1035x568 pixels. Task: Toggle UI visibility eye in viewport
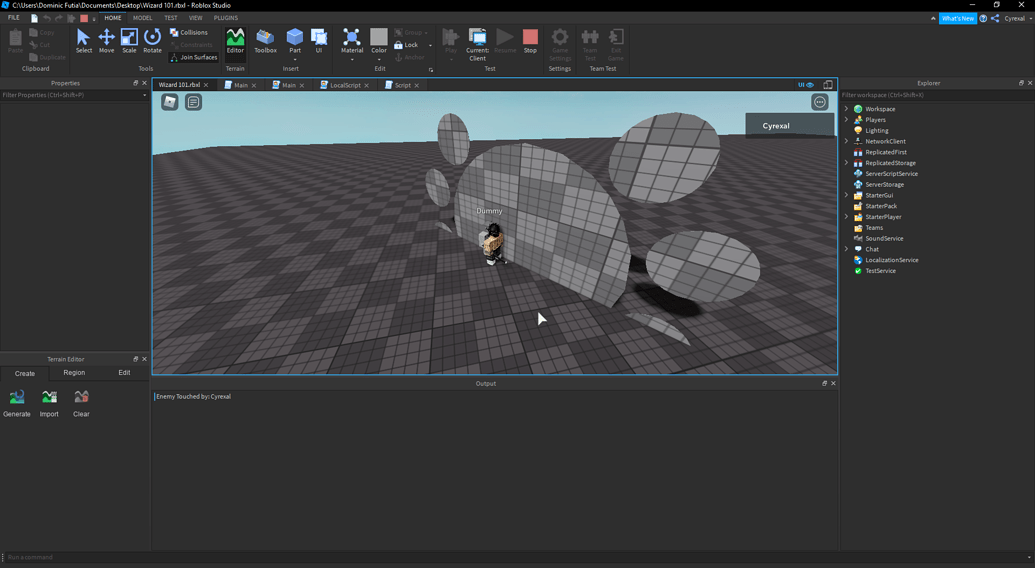[806, 85]
